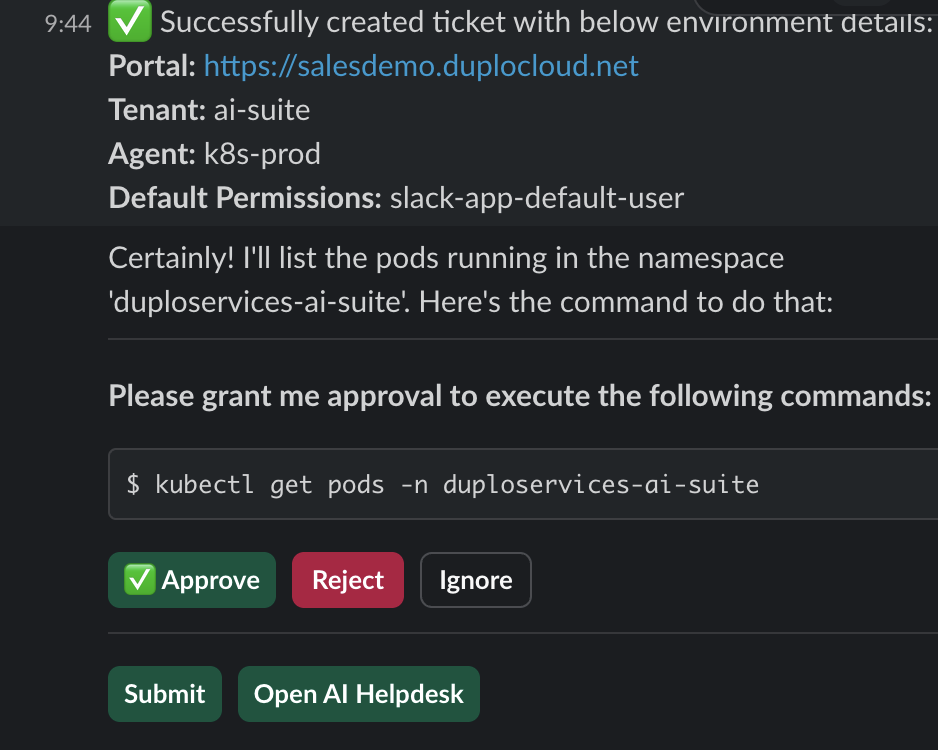The width and height of the screenshot is (938, 751).
Task: Click the 'Please grant me approval' heading
Action: 520,396
